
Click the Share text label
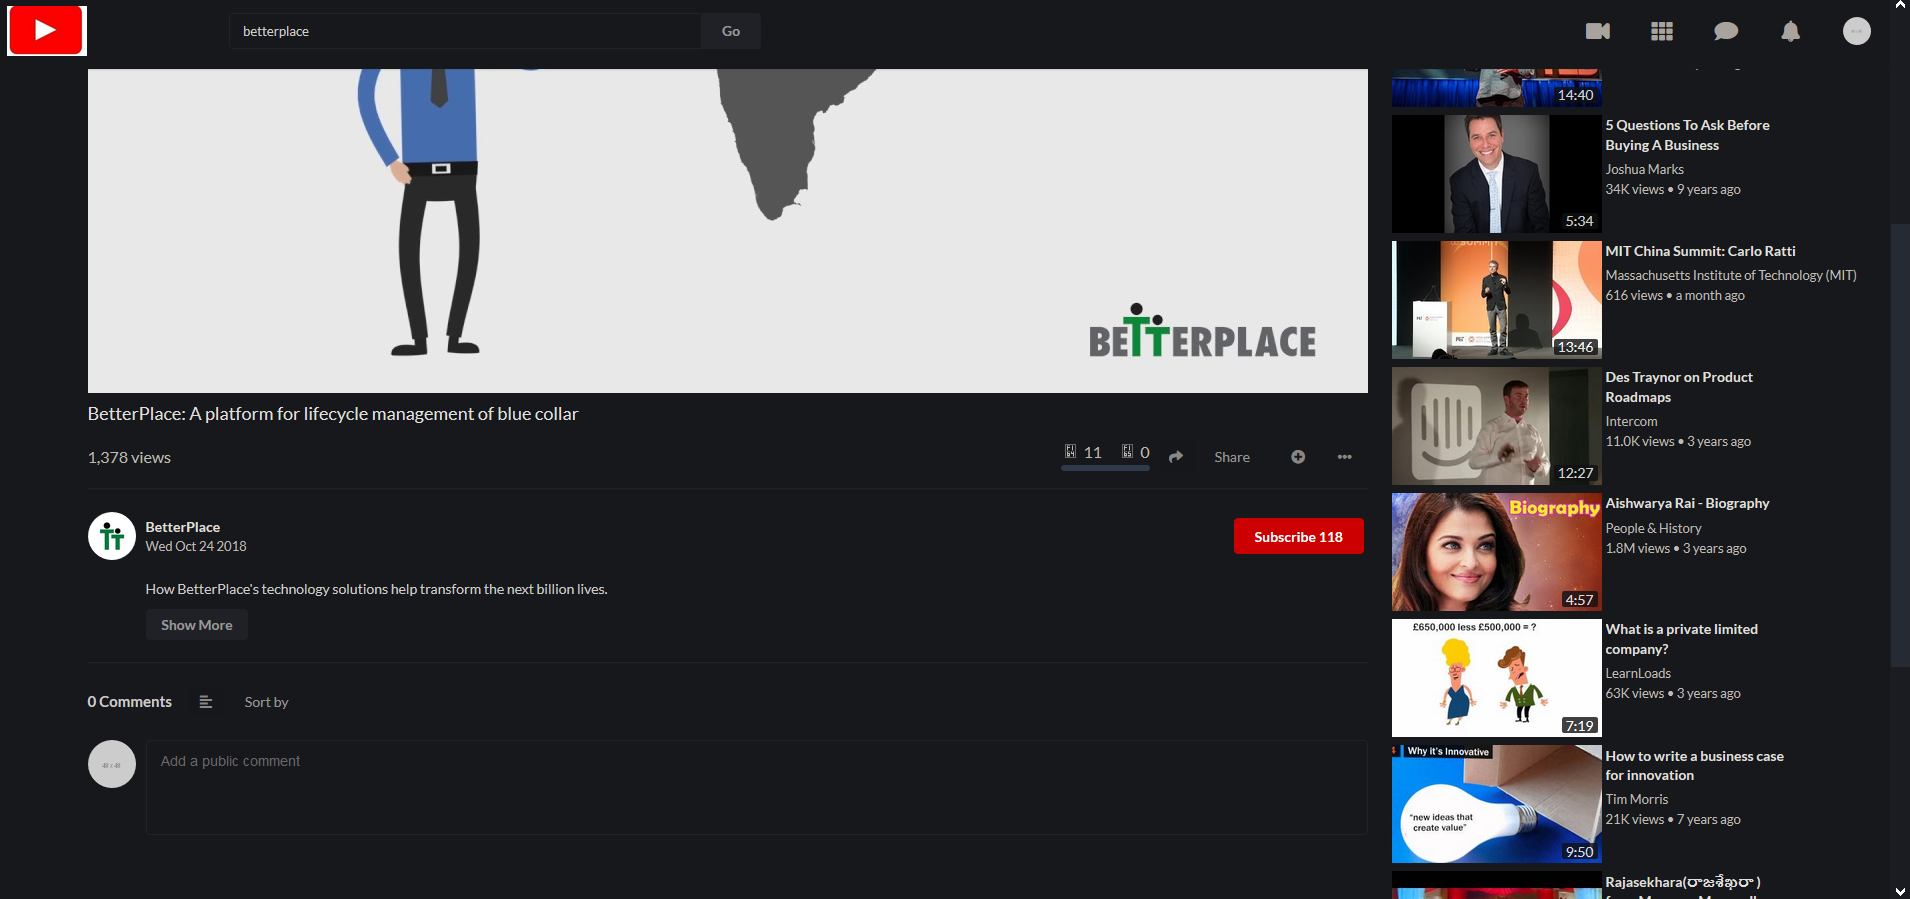click(x=1232, y=457)
